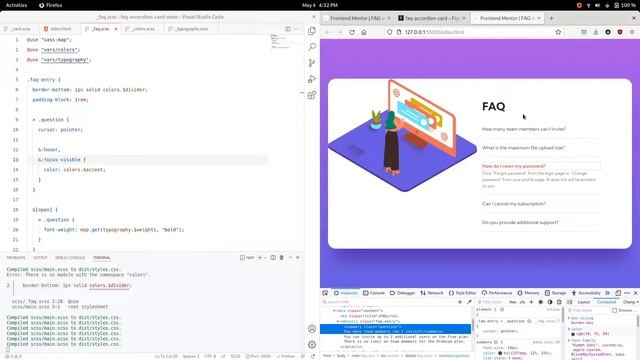The image size is (640, 360).
Task: Switch to the Layout sidebar tab
Action: pos(584,302)
